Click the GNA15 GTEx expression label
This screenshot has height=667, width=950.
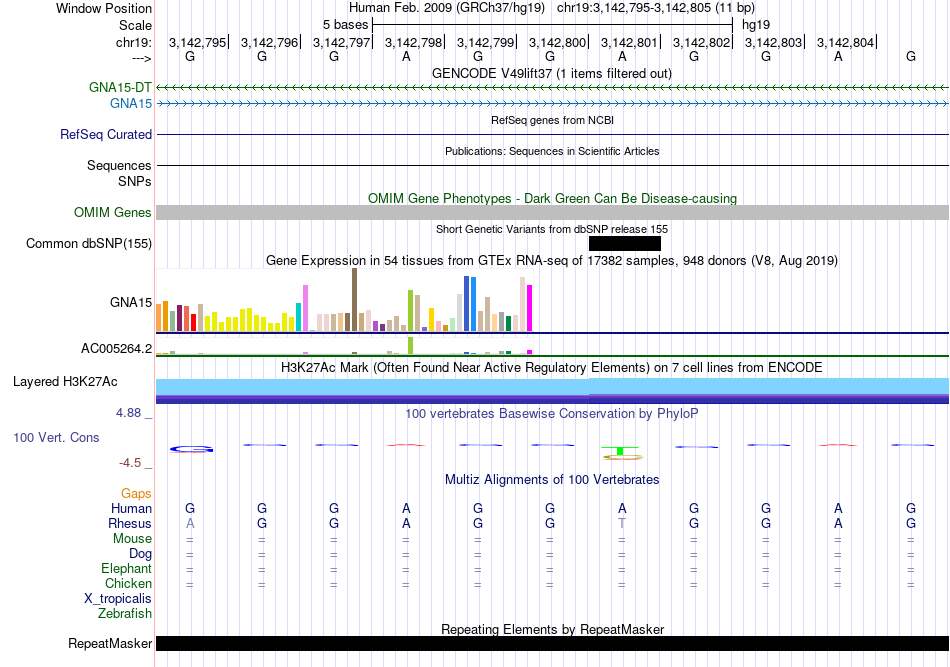click(131, 302)
